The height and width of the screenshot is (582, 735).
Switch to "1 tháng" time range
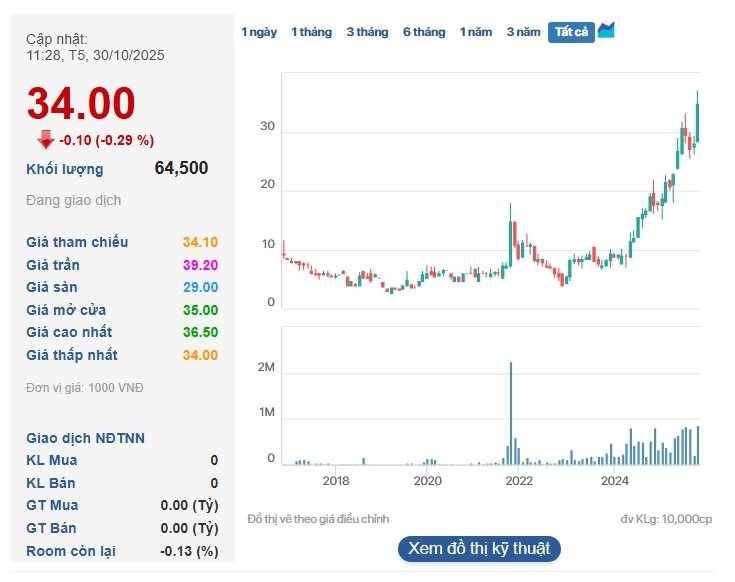311,32
